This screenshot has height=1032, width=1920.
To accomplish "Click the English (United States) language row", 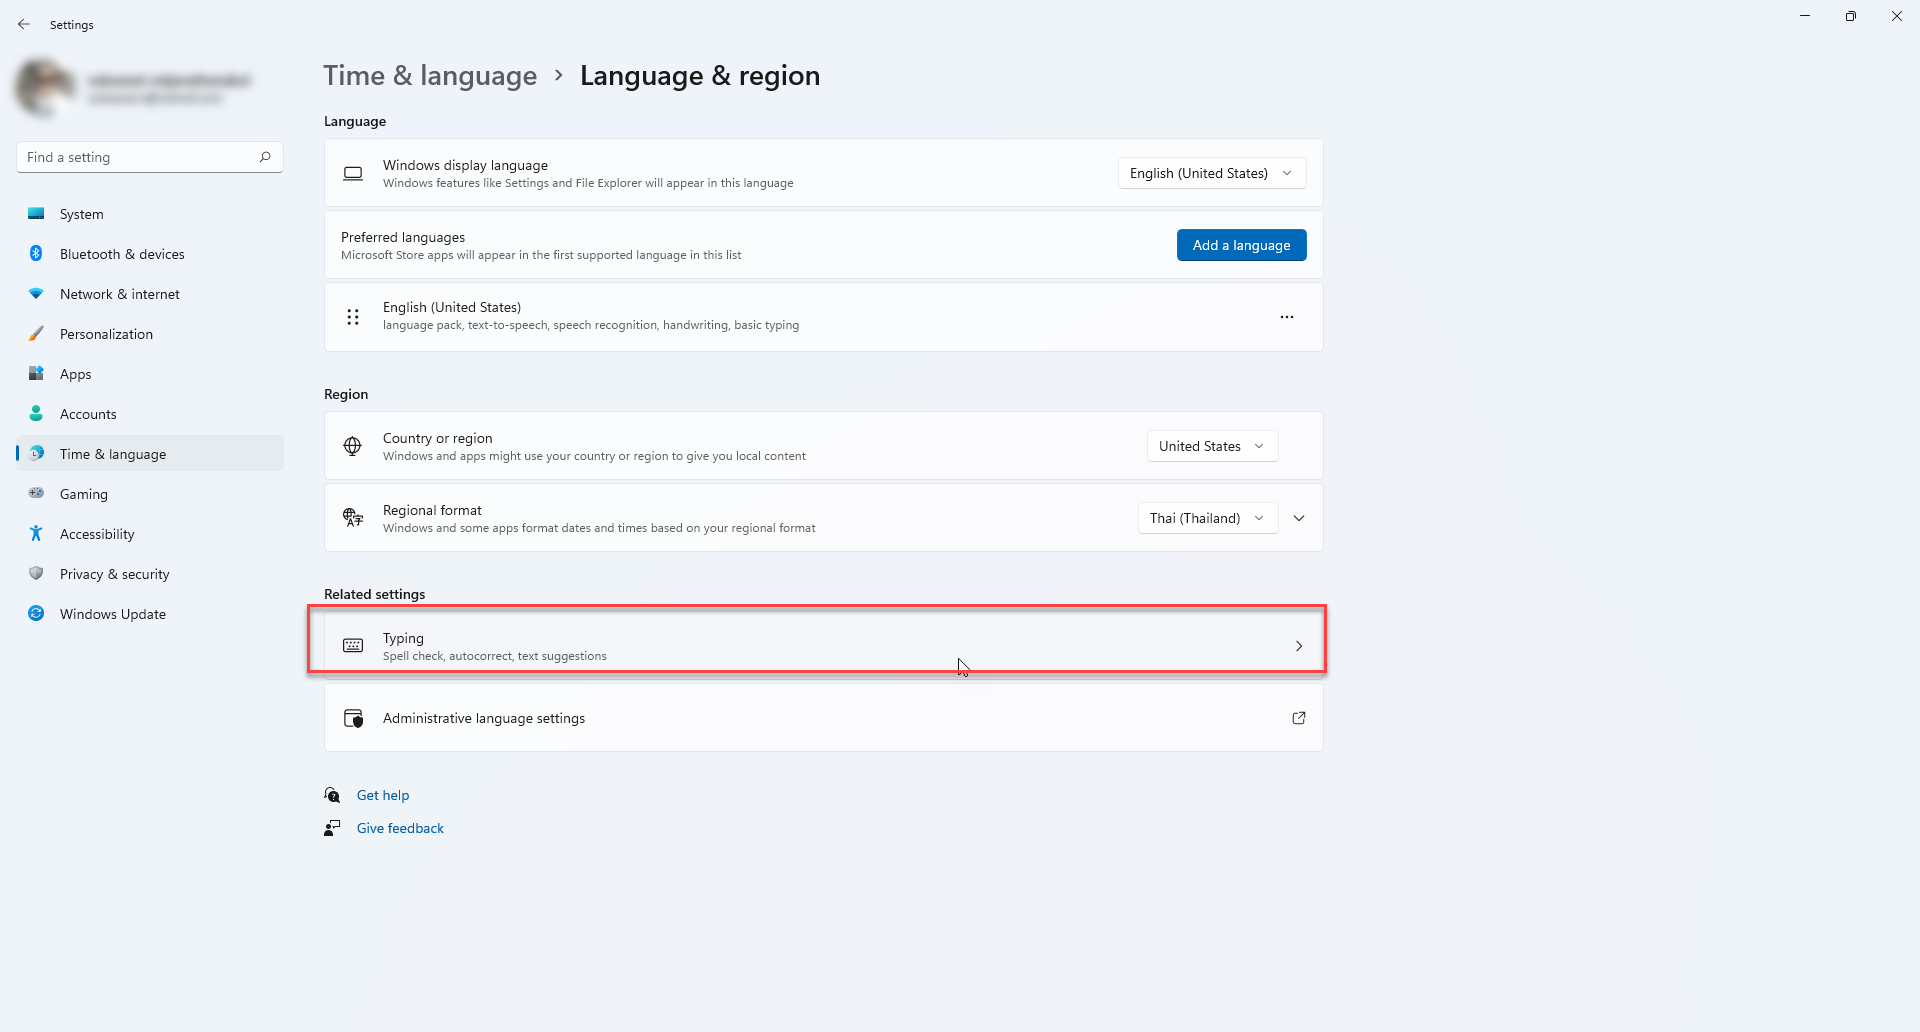I will (824, 317).
